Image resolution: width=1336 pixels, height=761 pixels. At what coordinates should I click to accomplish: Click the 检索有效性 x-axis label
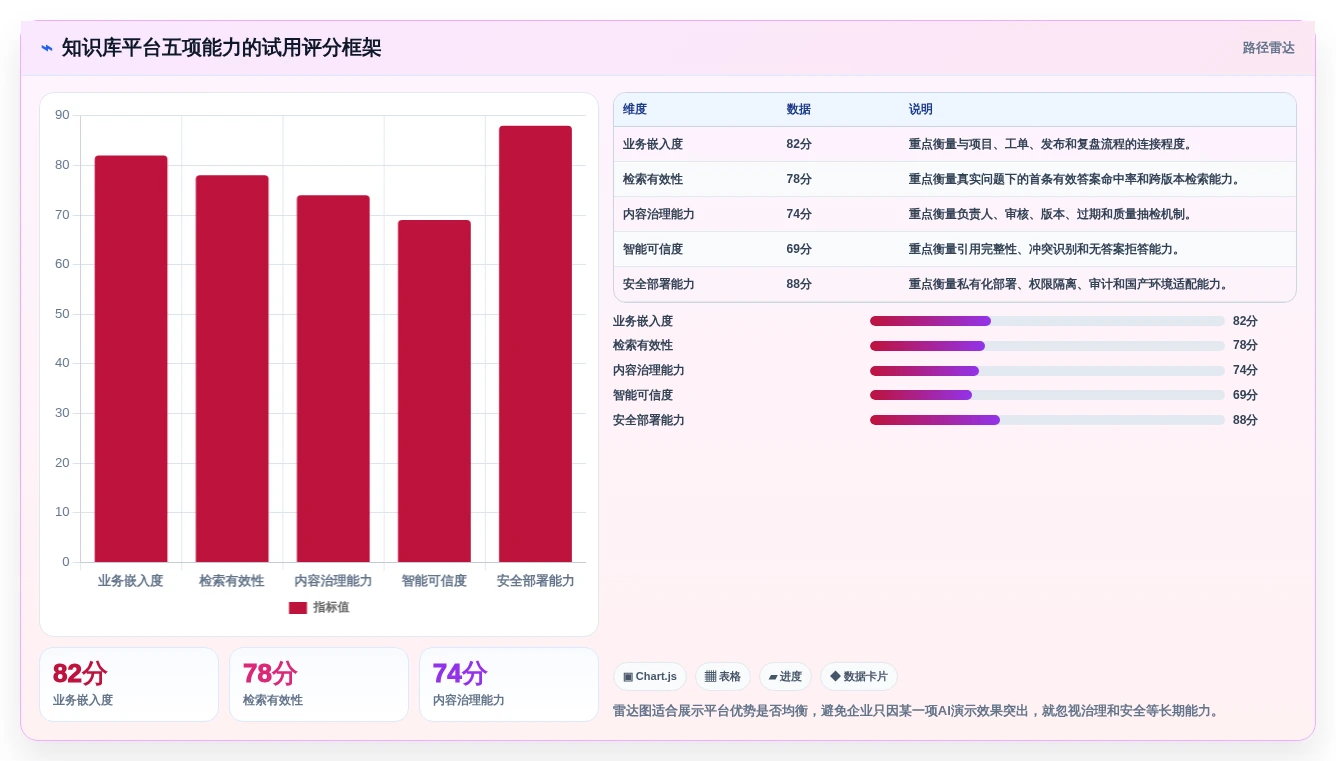(x=232, y=581)
